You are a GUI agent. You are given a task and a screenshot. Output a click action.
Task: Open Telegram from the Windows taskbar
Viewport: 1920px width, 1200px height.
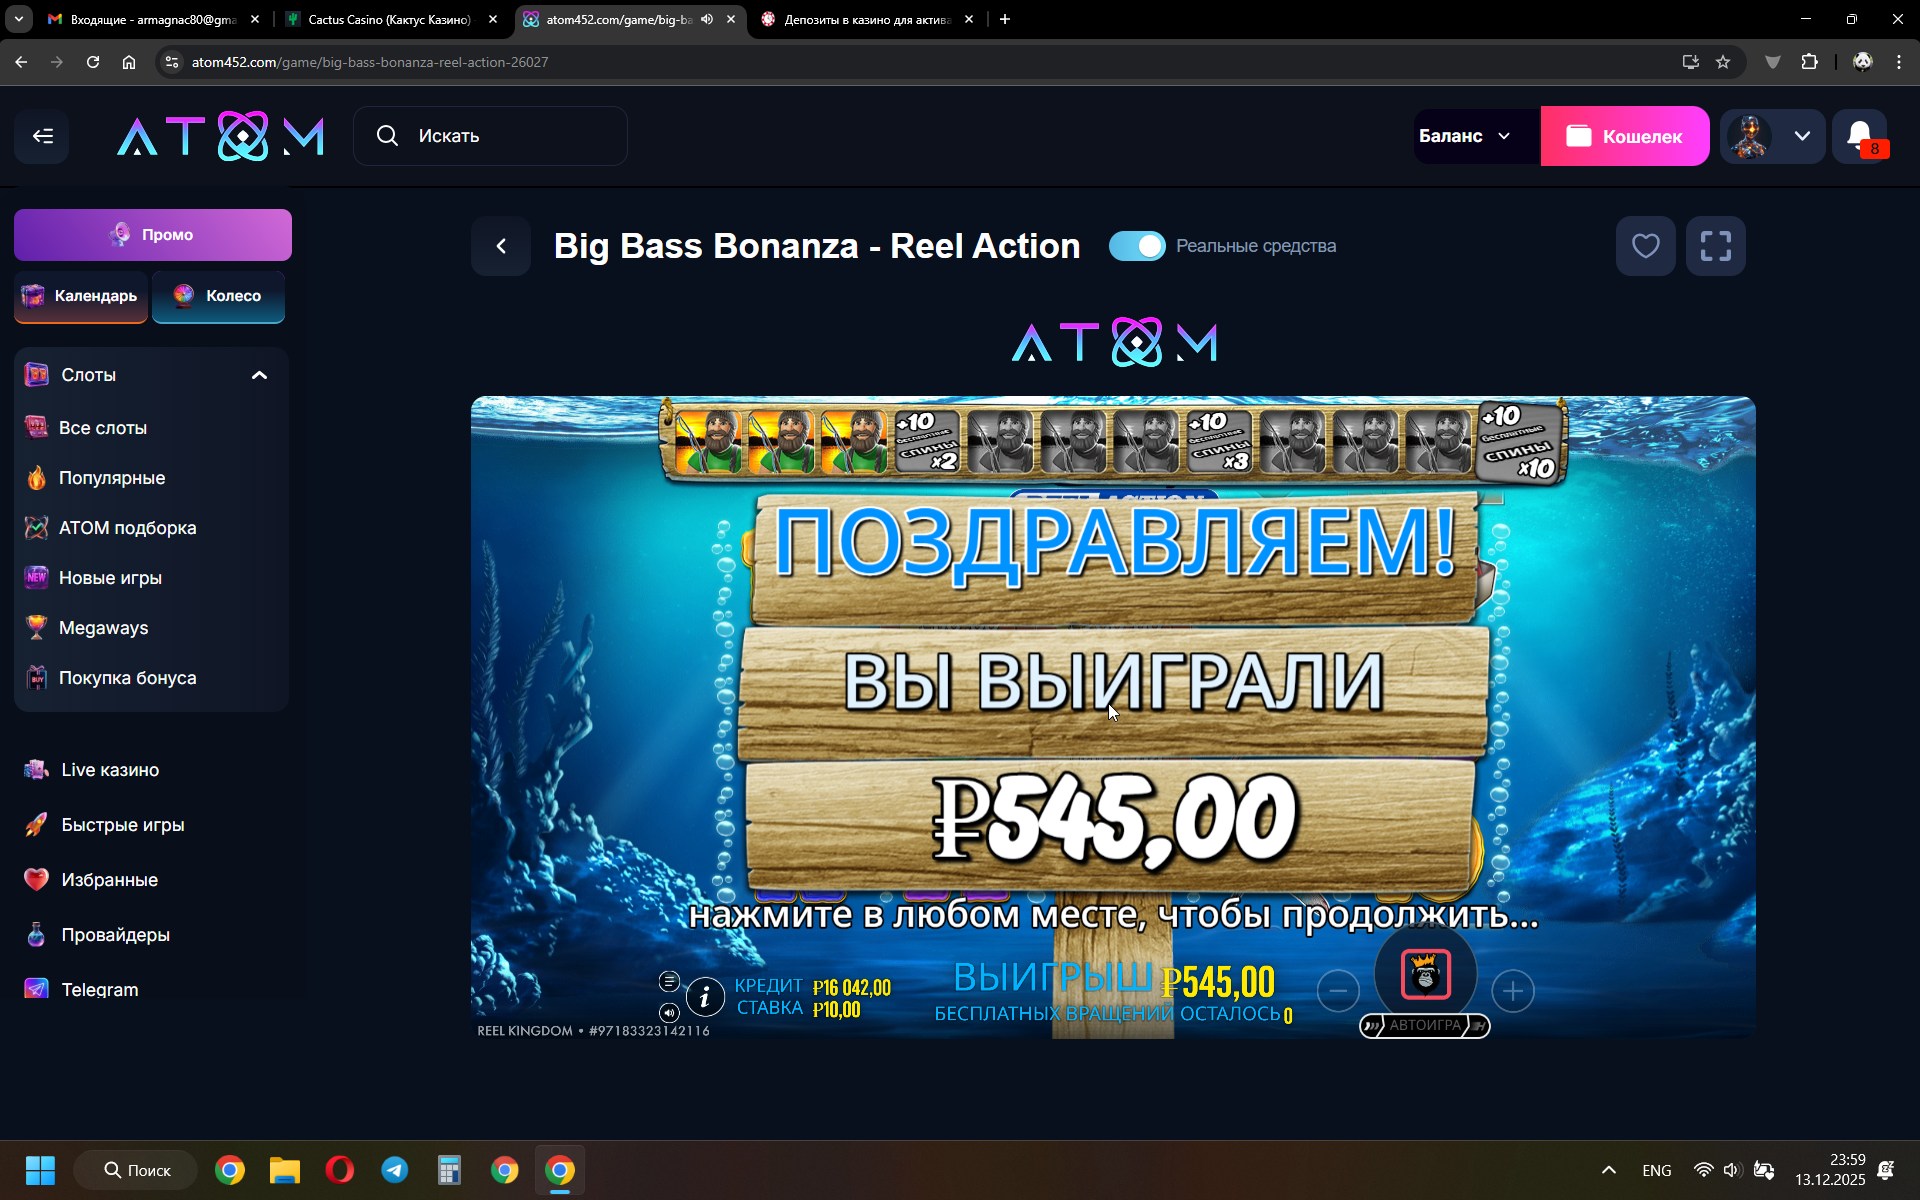(394, 1170)
